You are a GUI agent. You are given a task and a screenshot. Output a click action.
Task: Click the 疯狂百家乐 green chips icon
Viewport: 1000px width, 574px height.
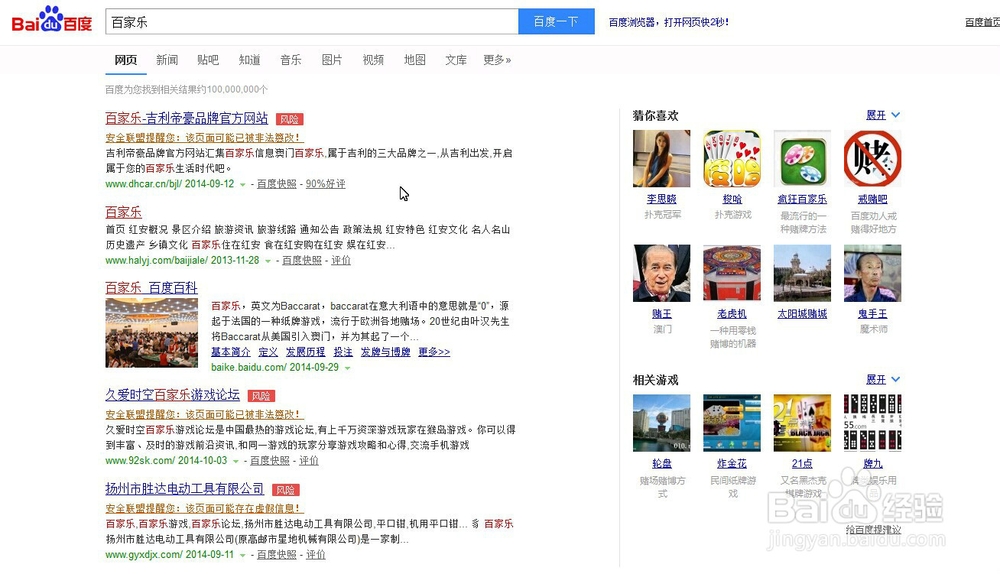coord(802,159)
